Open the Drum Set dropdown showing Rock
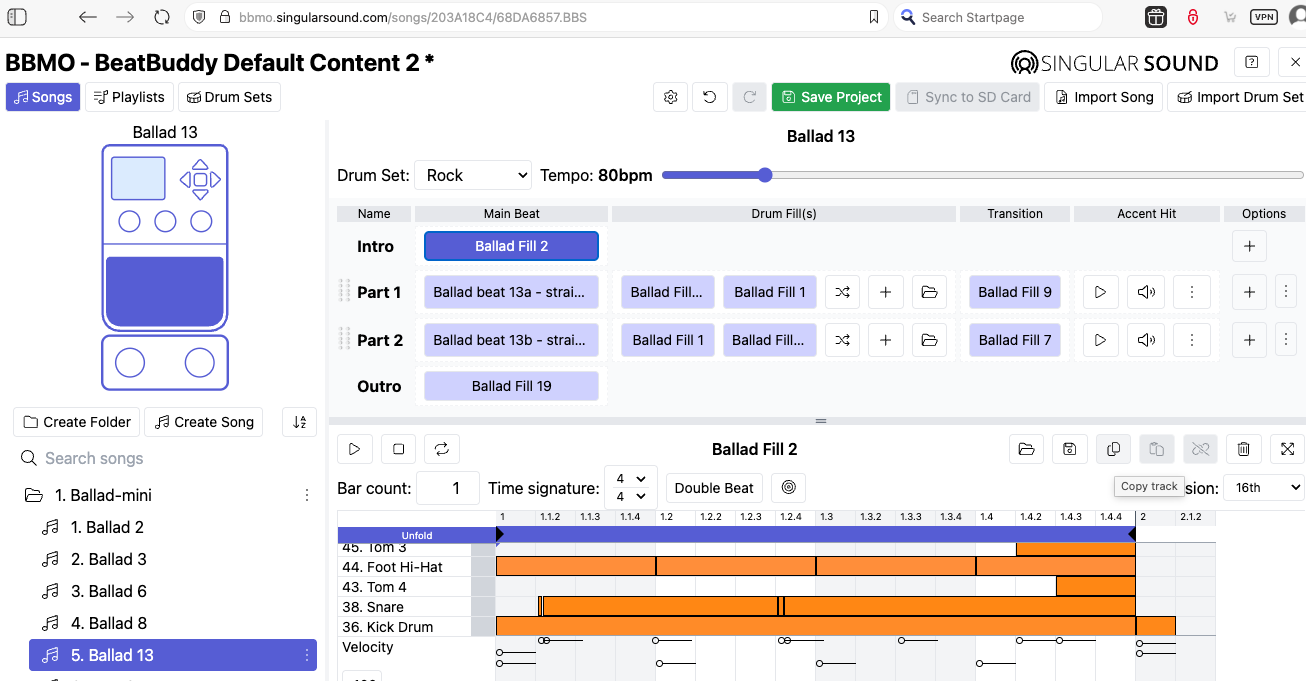1306x681 pixels. coord(472,175)
